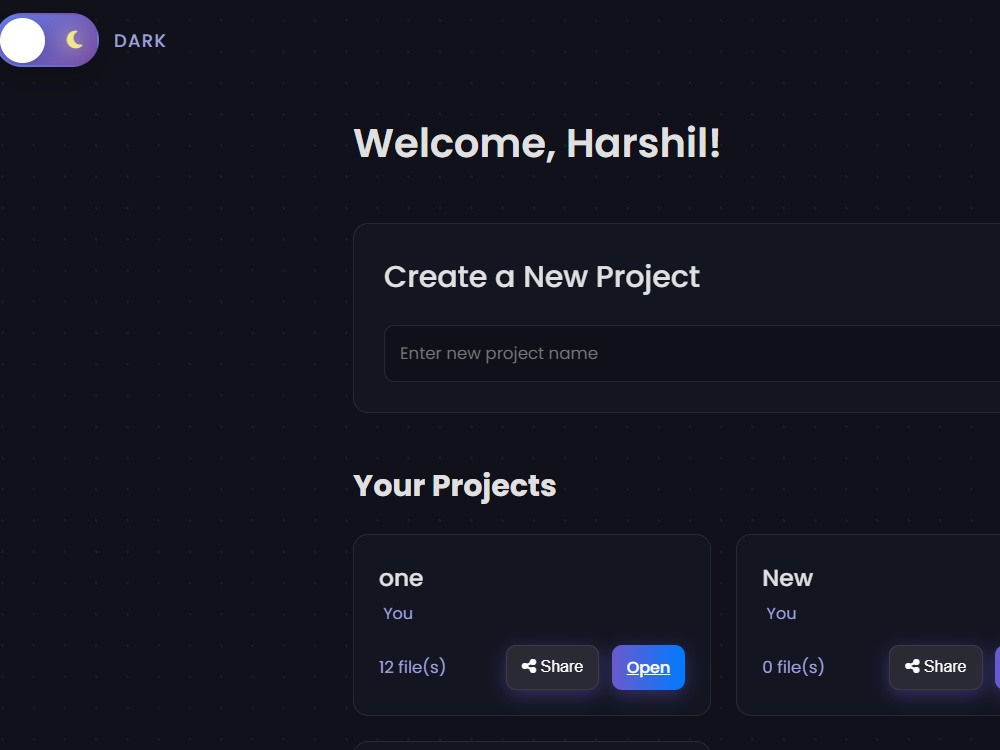Click the DARK theme label
The height and width of the screenshot is (750, 1000).
click(x=140, y=41)
